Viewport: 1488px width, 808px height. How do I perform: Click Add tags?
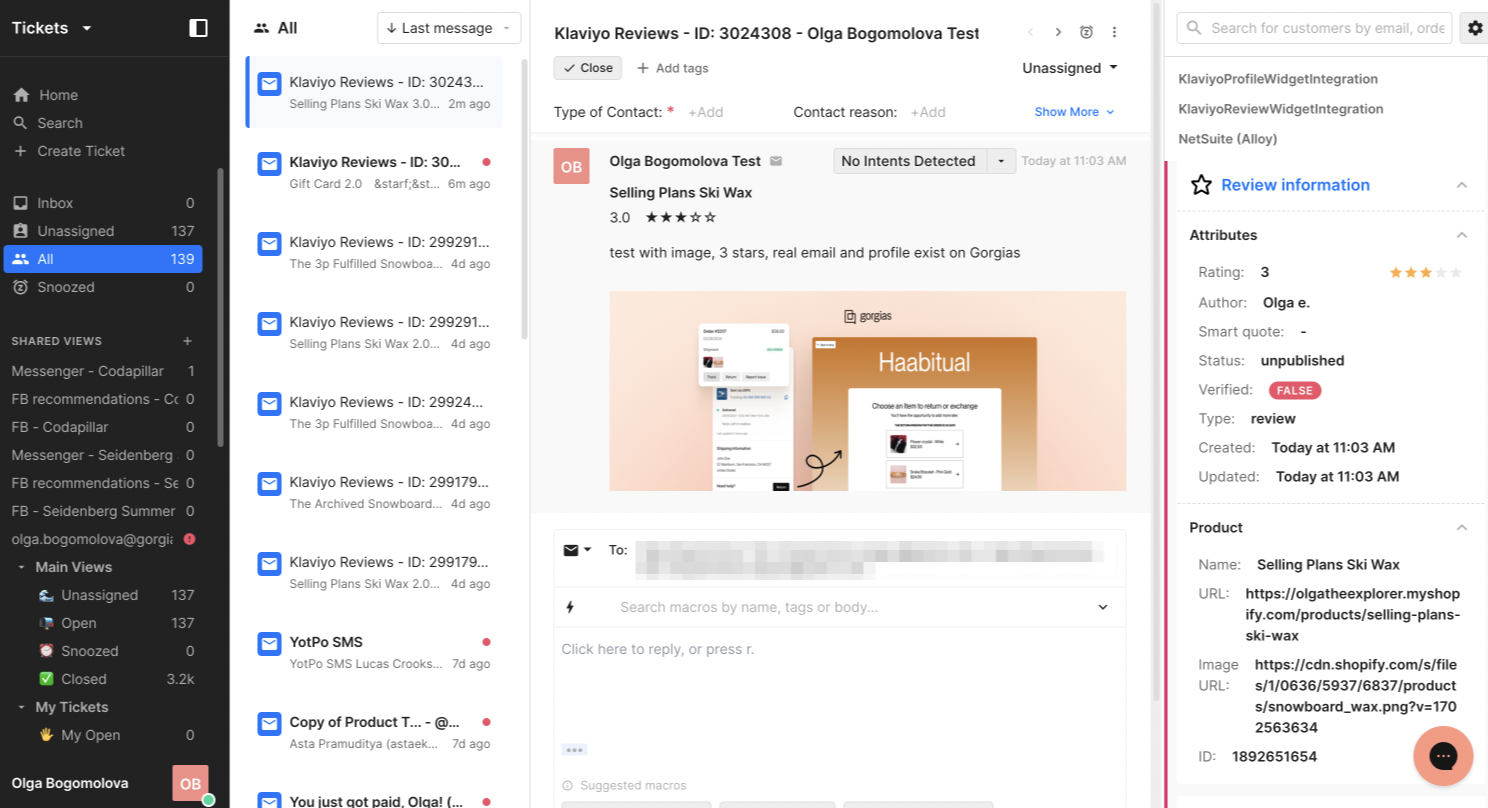click(673, 68)
